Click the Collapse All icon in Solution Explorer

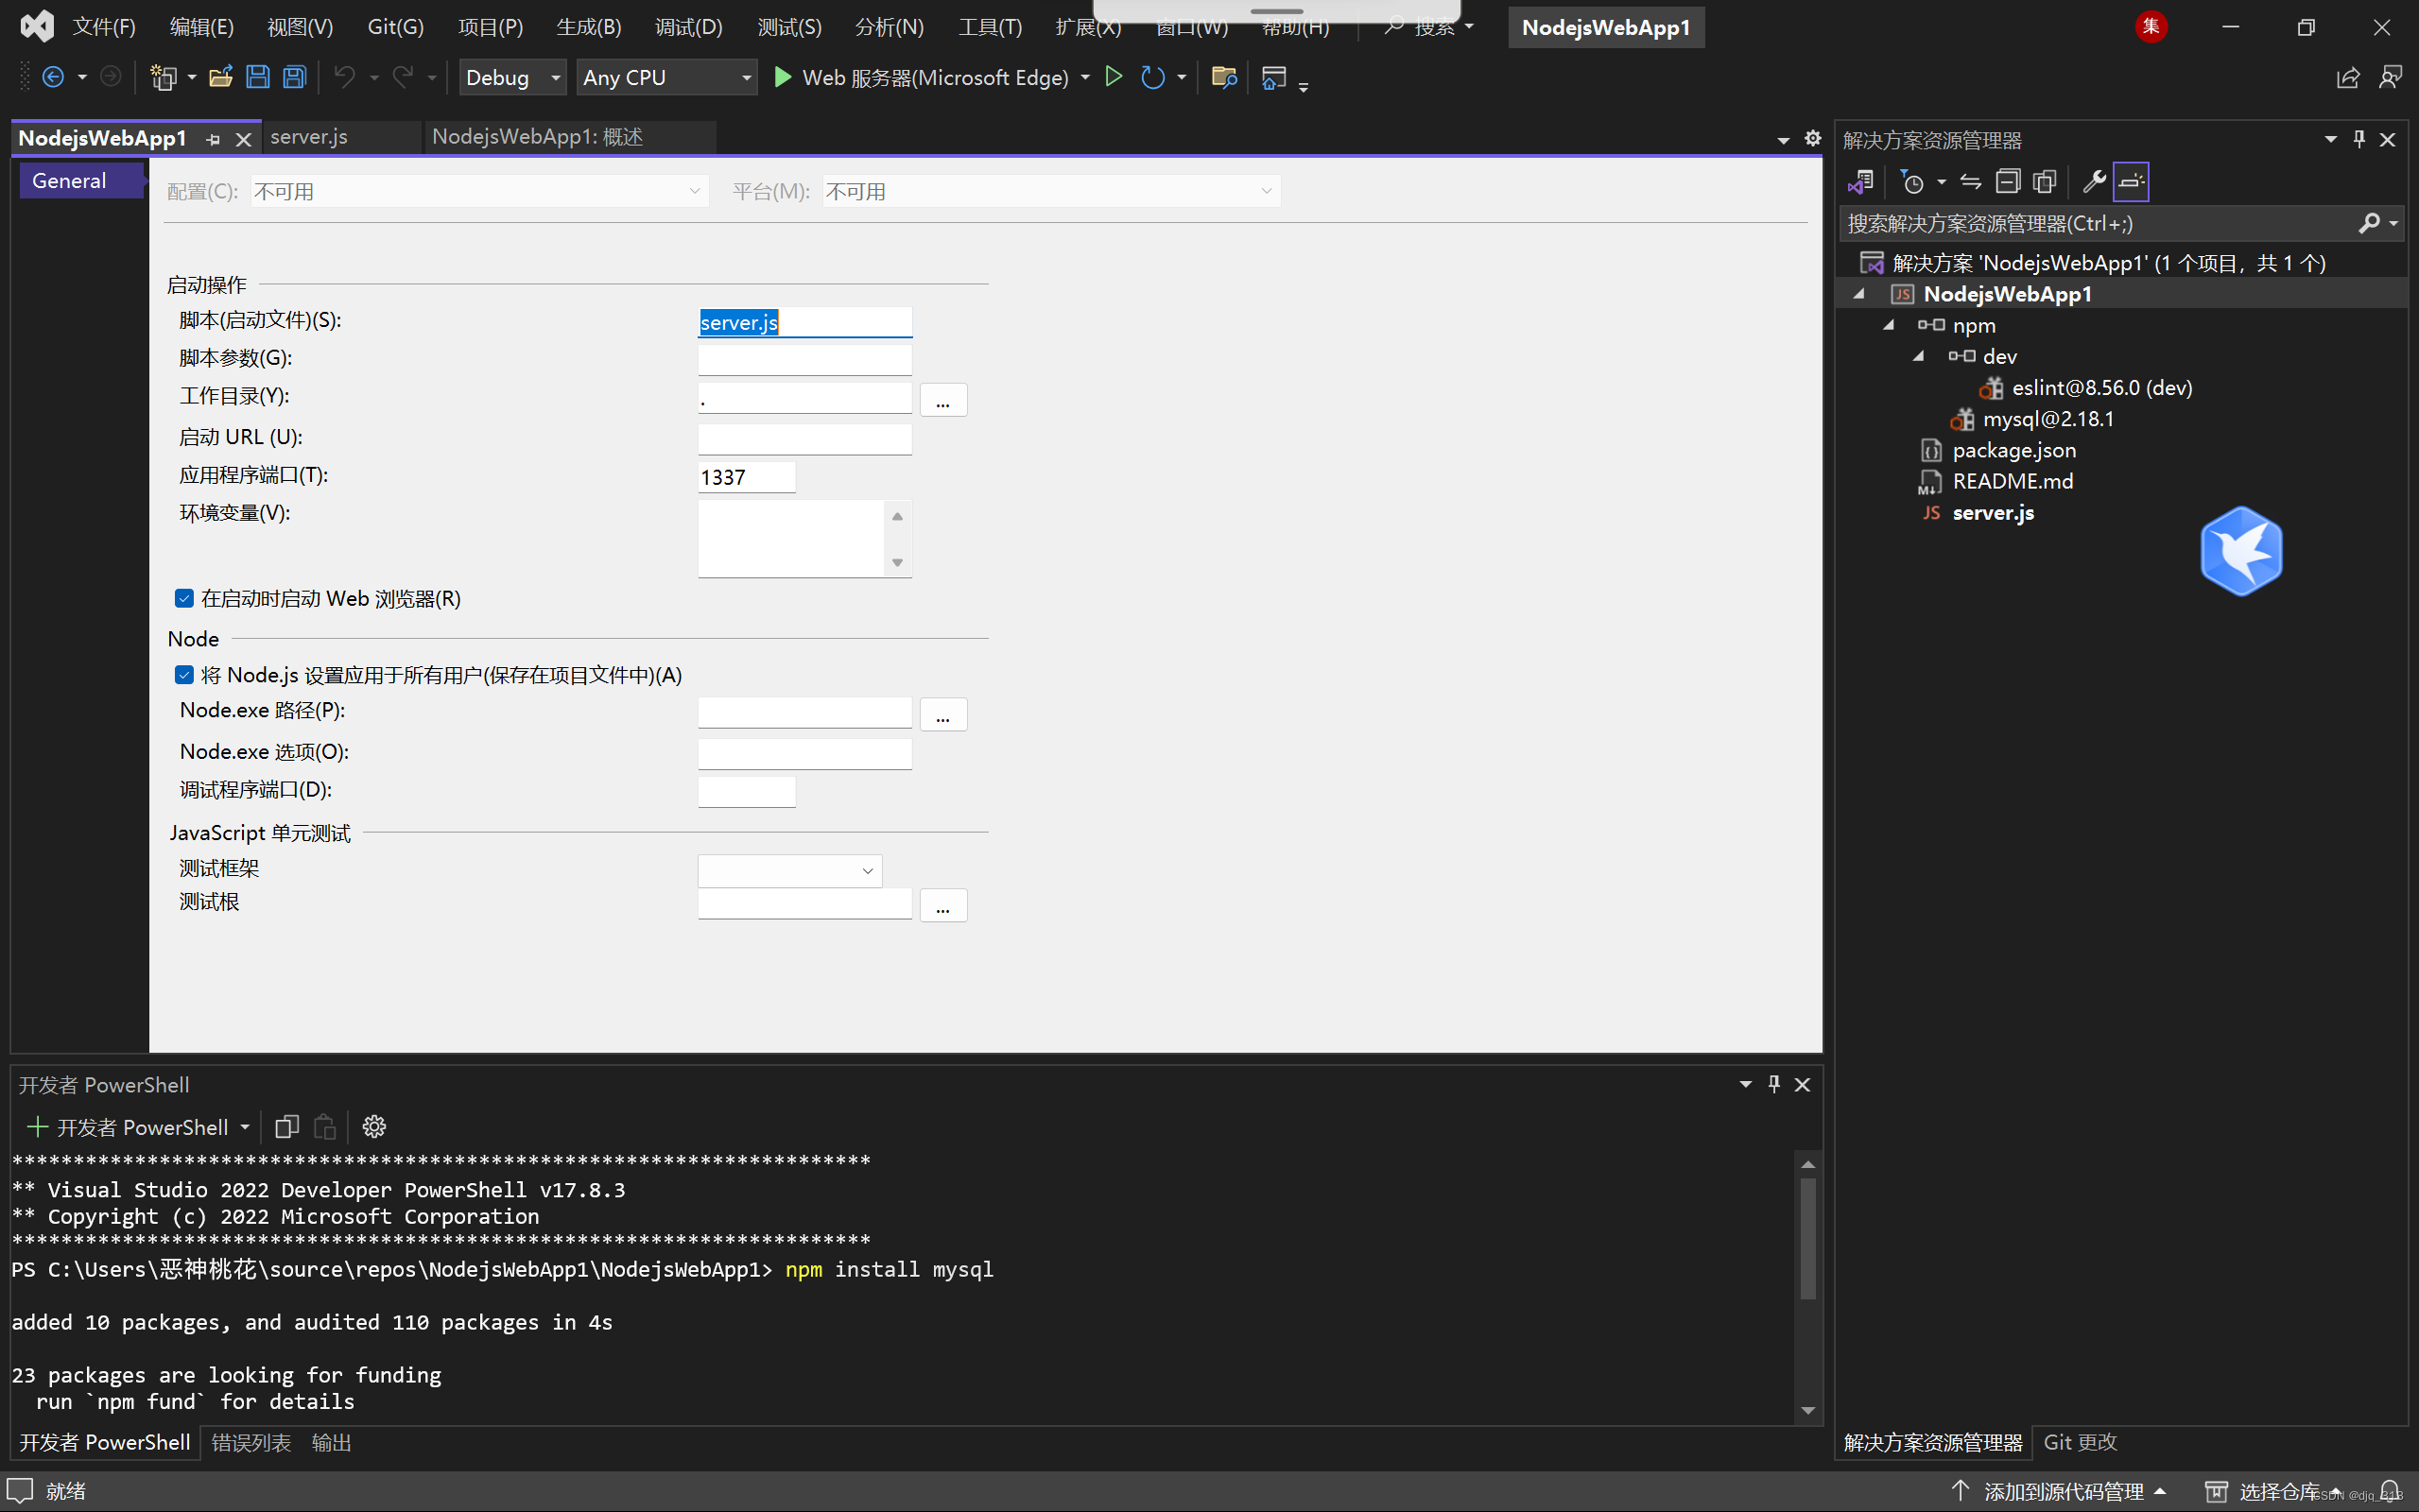[2007, 181]
